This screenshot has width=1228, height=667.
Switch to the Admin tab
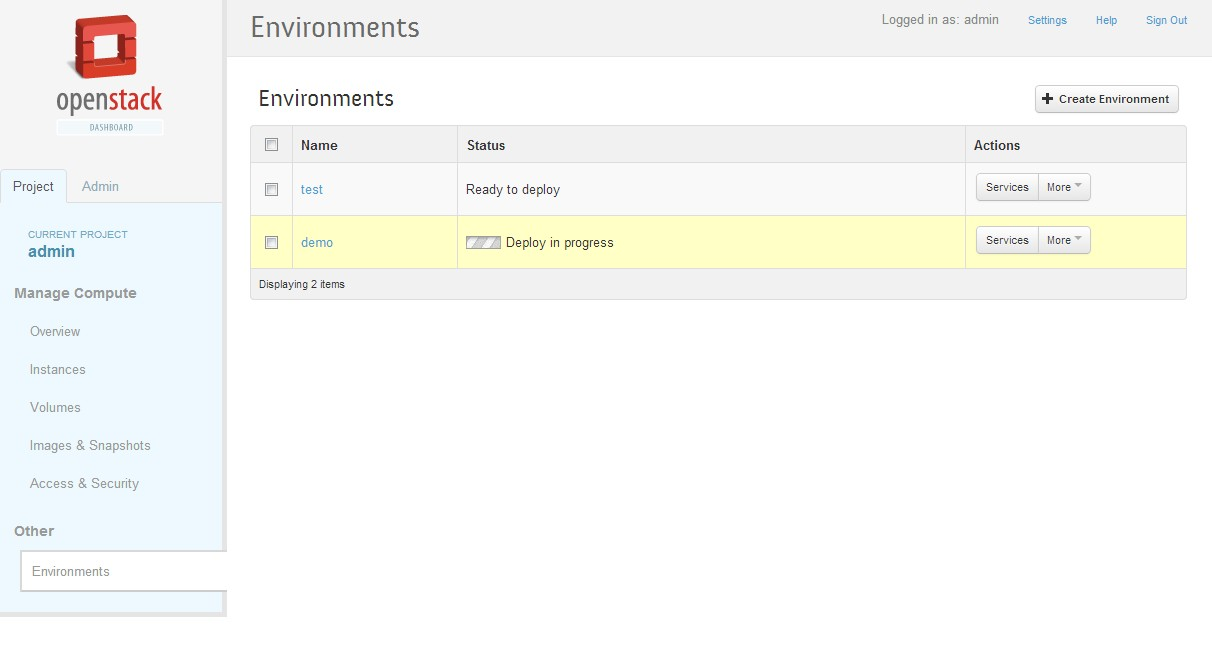coord(100,186)
